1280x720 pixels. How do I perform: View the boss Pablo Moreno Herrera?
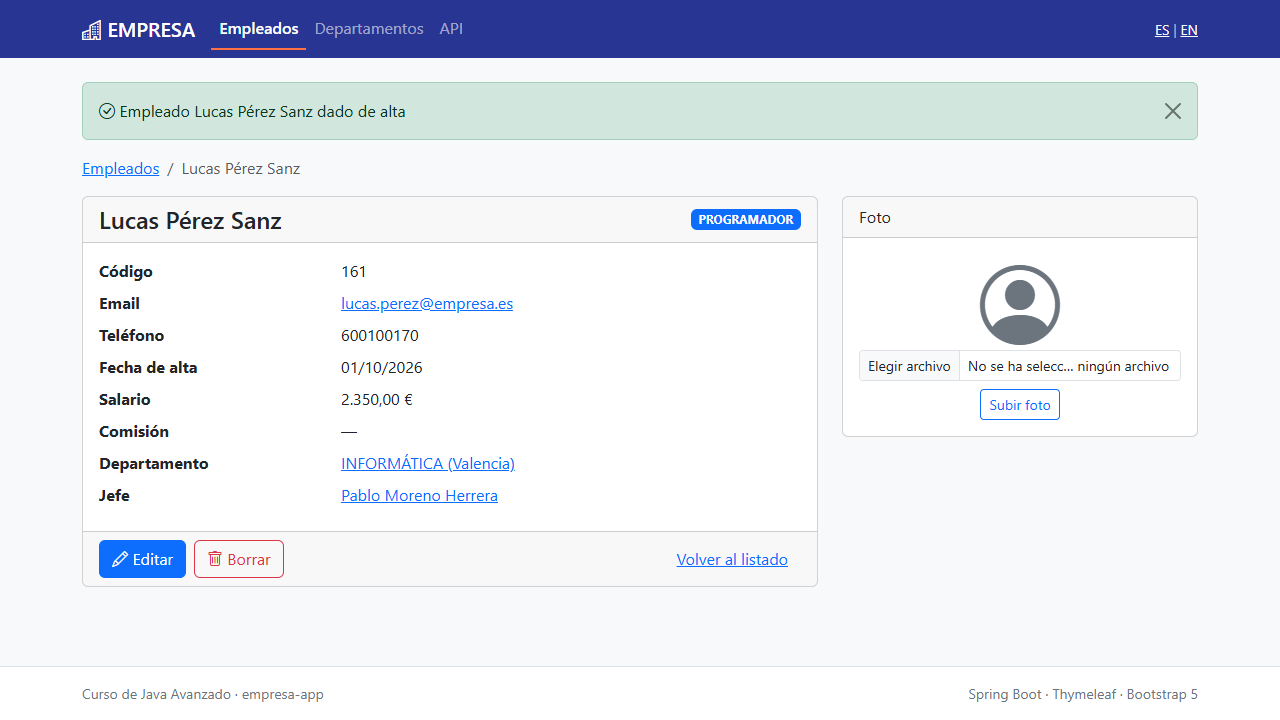tap(419, 495)
